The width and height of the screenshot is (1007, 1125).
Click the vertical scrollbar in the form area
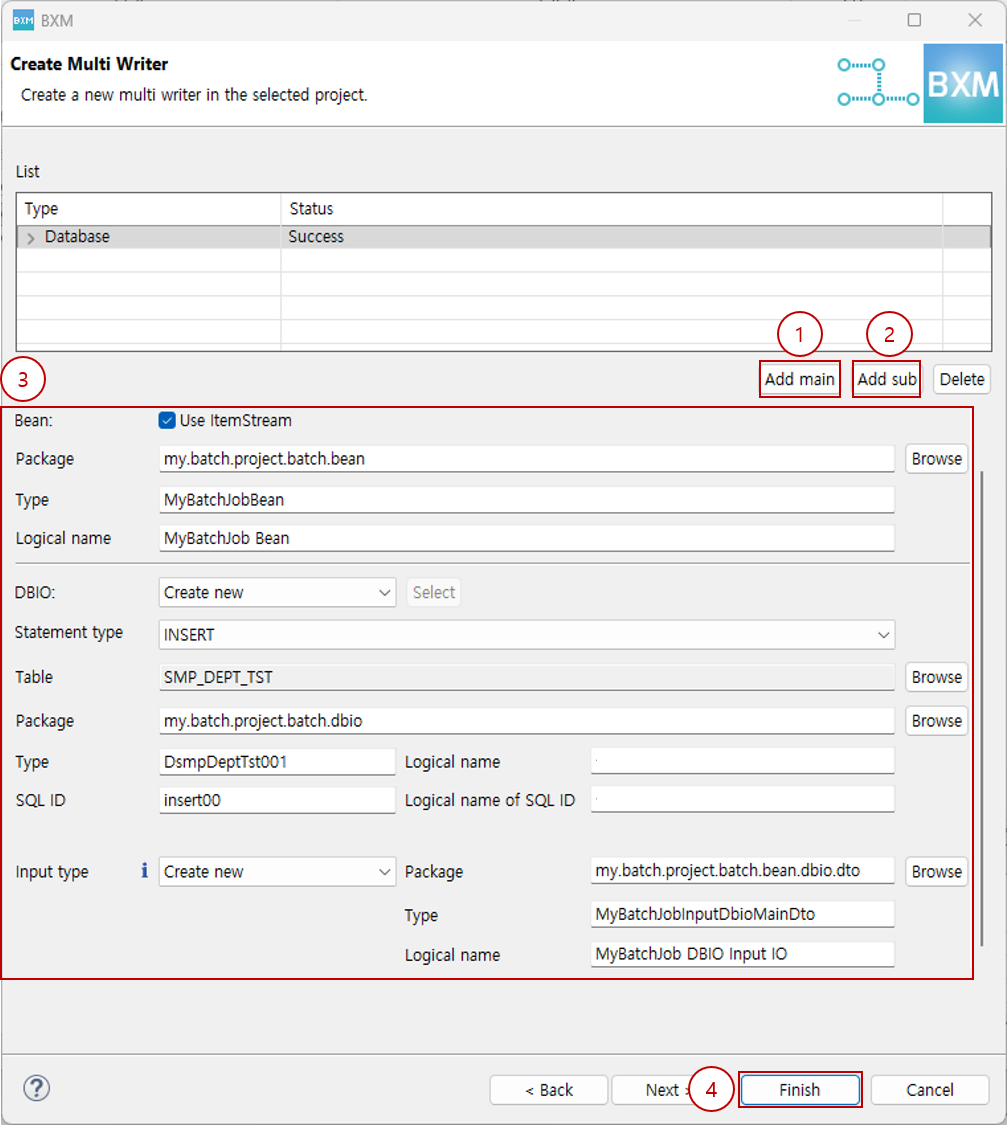[x=983, y=700]
